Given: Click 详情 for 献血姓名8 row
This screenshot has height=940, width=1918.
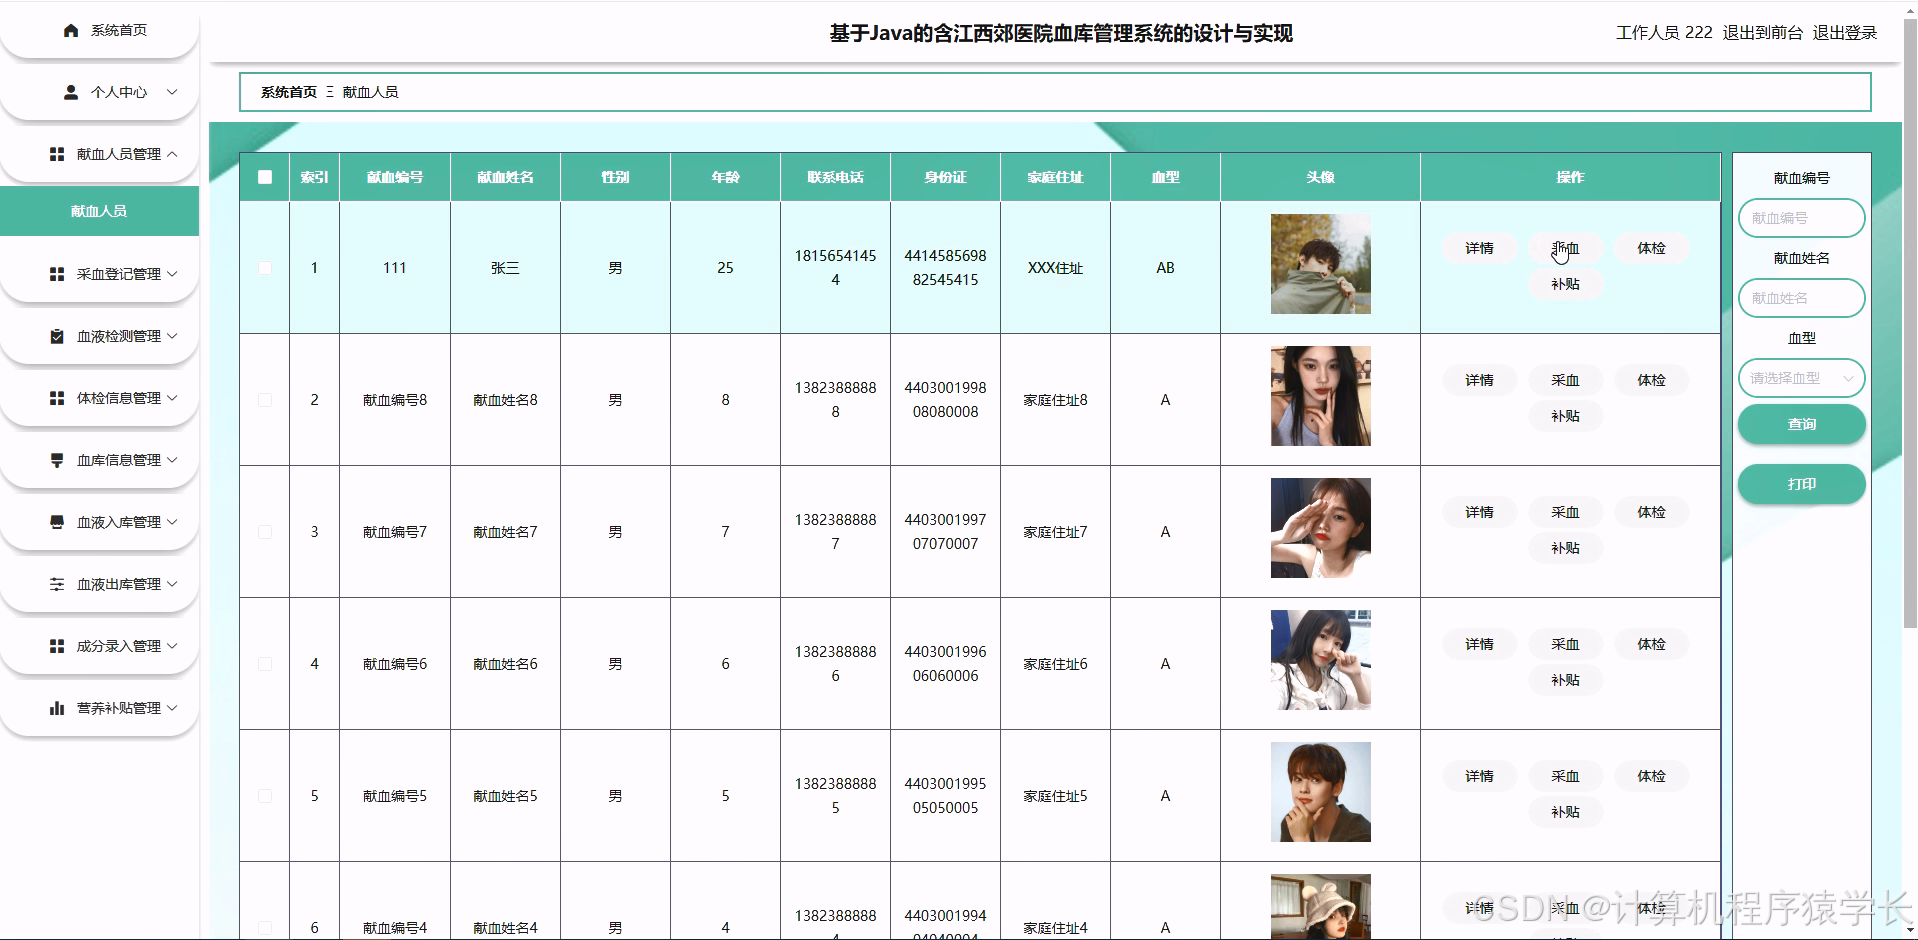Looking at the screenshot, I should 1479,380.
